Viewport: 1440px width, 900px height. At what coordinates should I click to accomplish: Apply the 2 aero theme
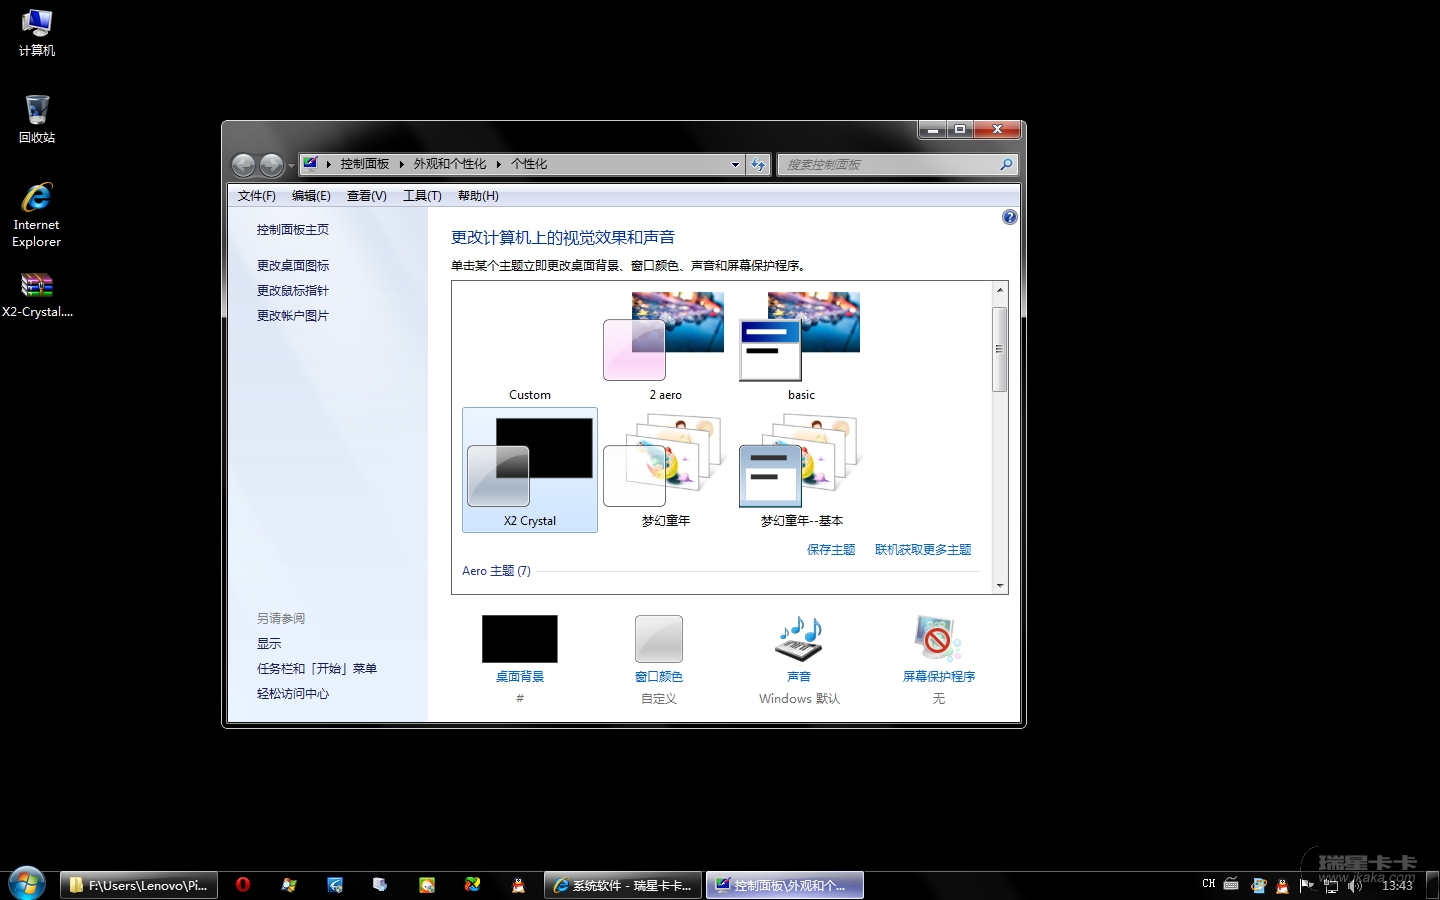click(665, 345)
